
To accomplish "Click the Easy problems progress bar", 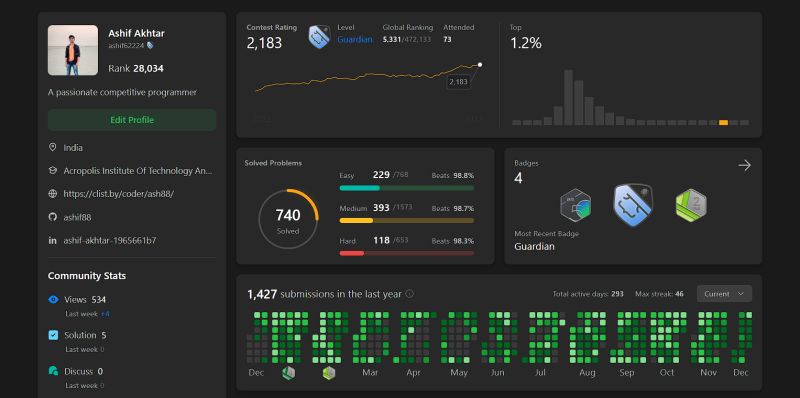I will click(406, 188).
